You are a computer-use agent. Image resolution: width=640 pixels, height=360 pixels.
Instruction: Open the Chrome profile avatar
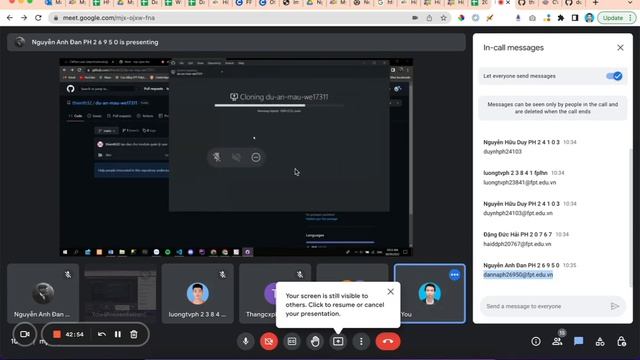pos(589,18)
